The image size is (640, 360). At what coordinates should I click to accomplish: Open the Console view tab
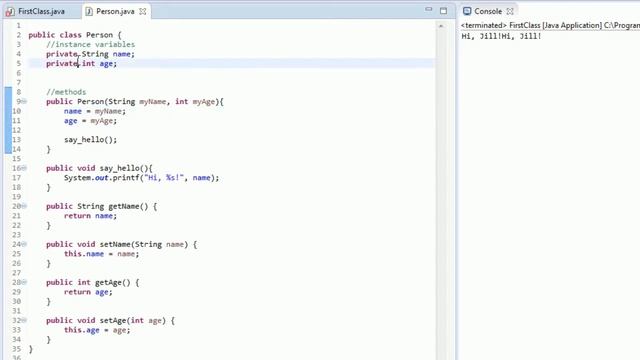coord(488,11)
